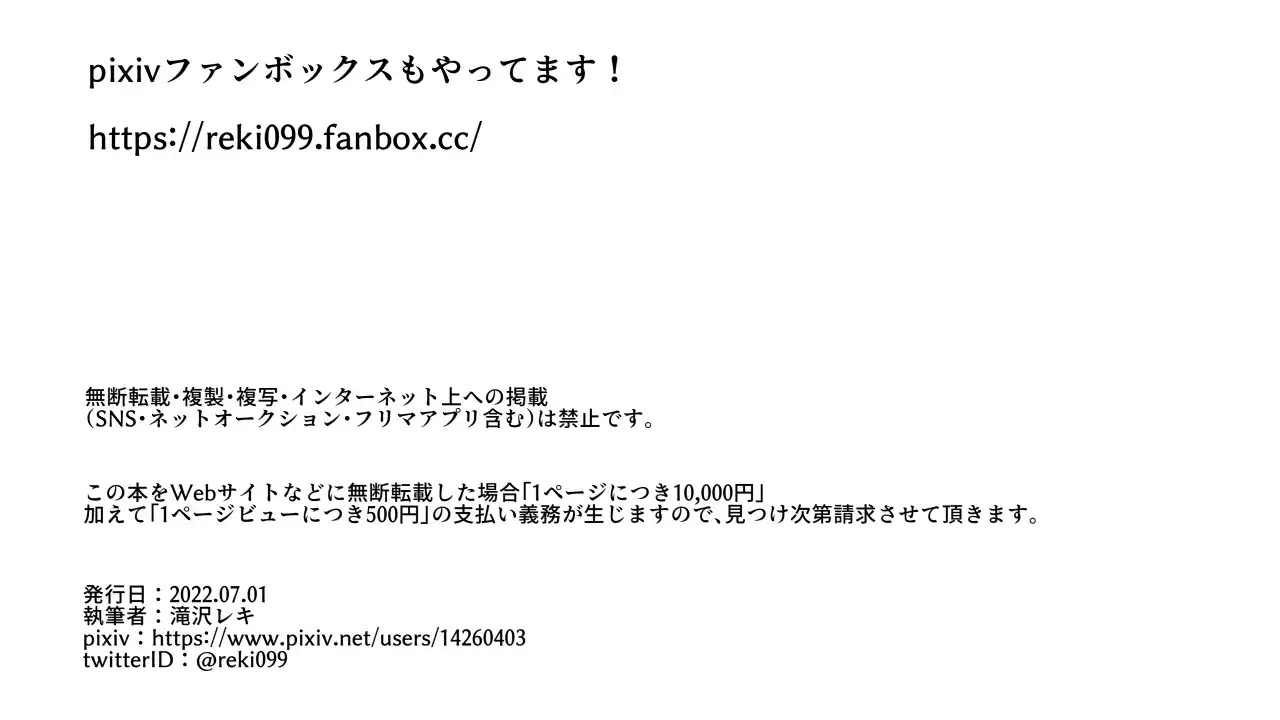Click the pixiv label before the URL
The image size is (1280, 720).
point(105,638)
